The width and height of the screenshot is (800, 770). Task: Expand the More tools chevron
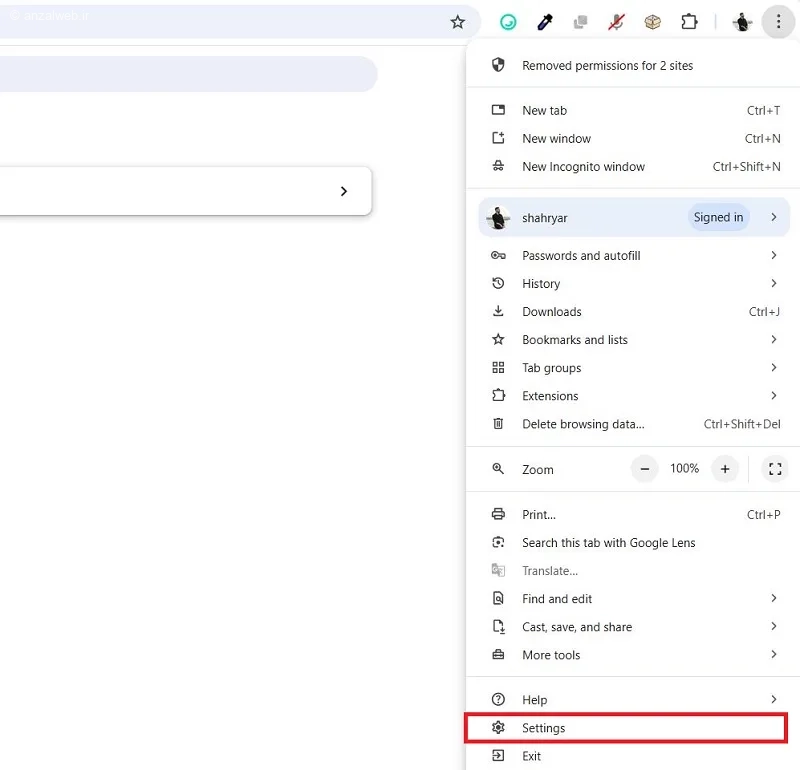pos(774,654)
